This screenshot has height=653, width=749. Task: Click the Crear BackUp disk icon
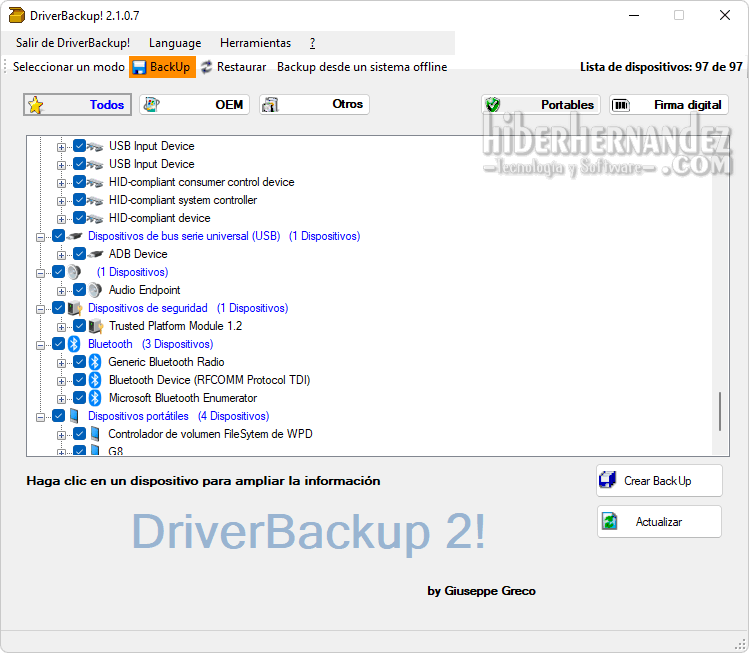608,480
